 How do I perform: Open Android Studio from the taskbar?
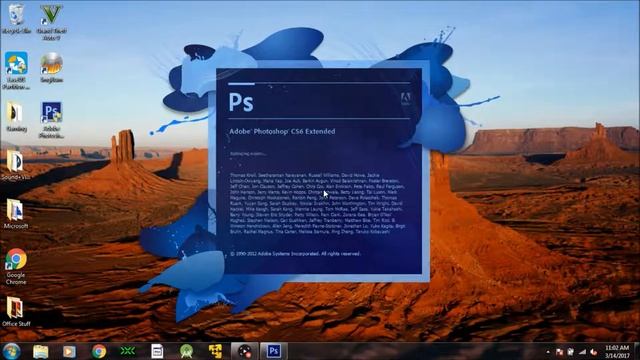click(187, 351)
